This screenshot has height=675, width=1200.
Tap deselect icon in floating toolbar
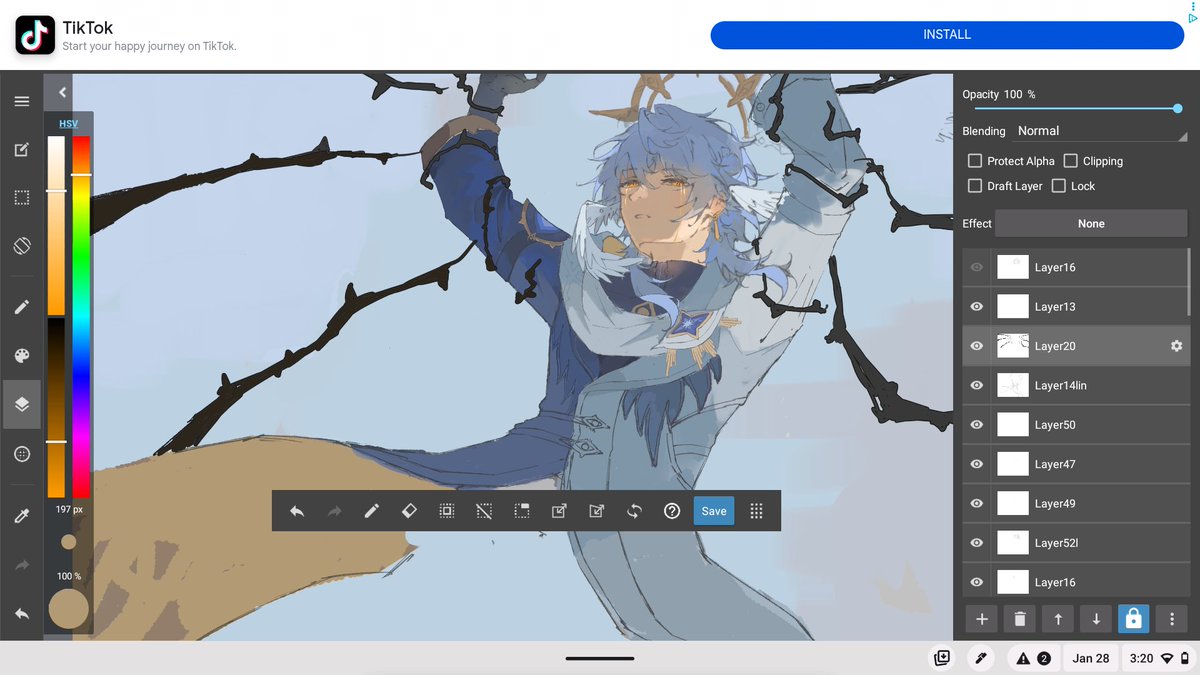[x=484, y=511]
